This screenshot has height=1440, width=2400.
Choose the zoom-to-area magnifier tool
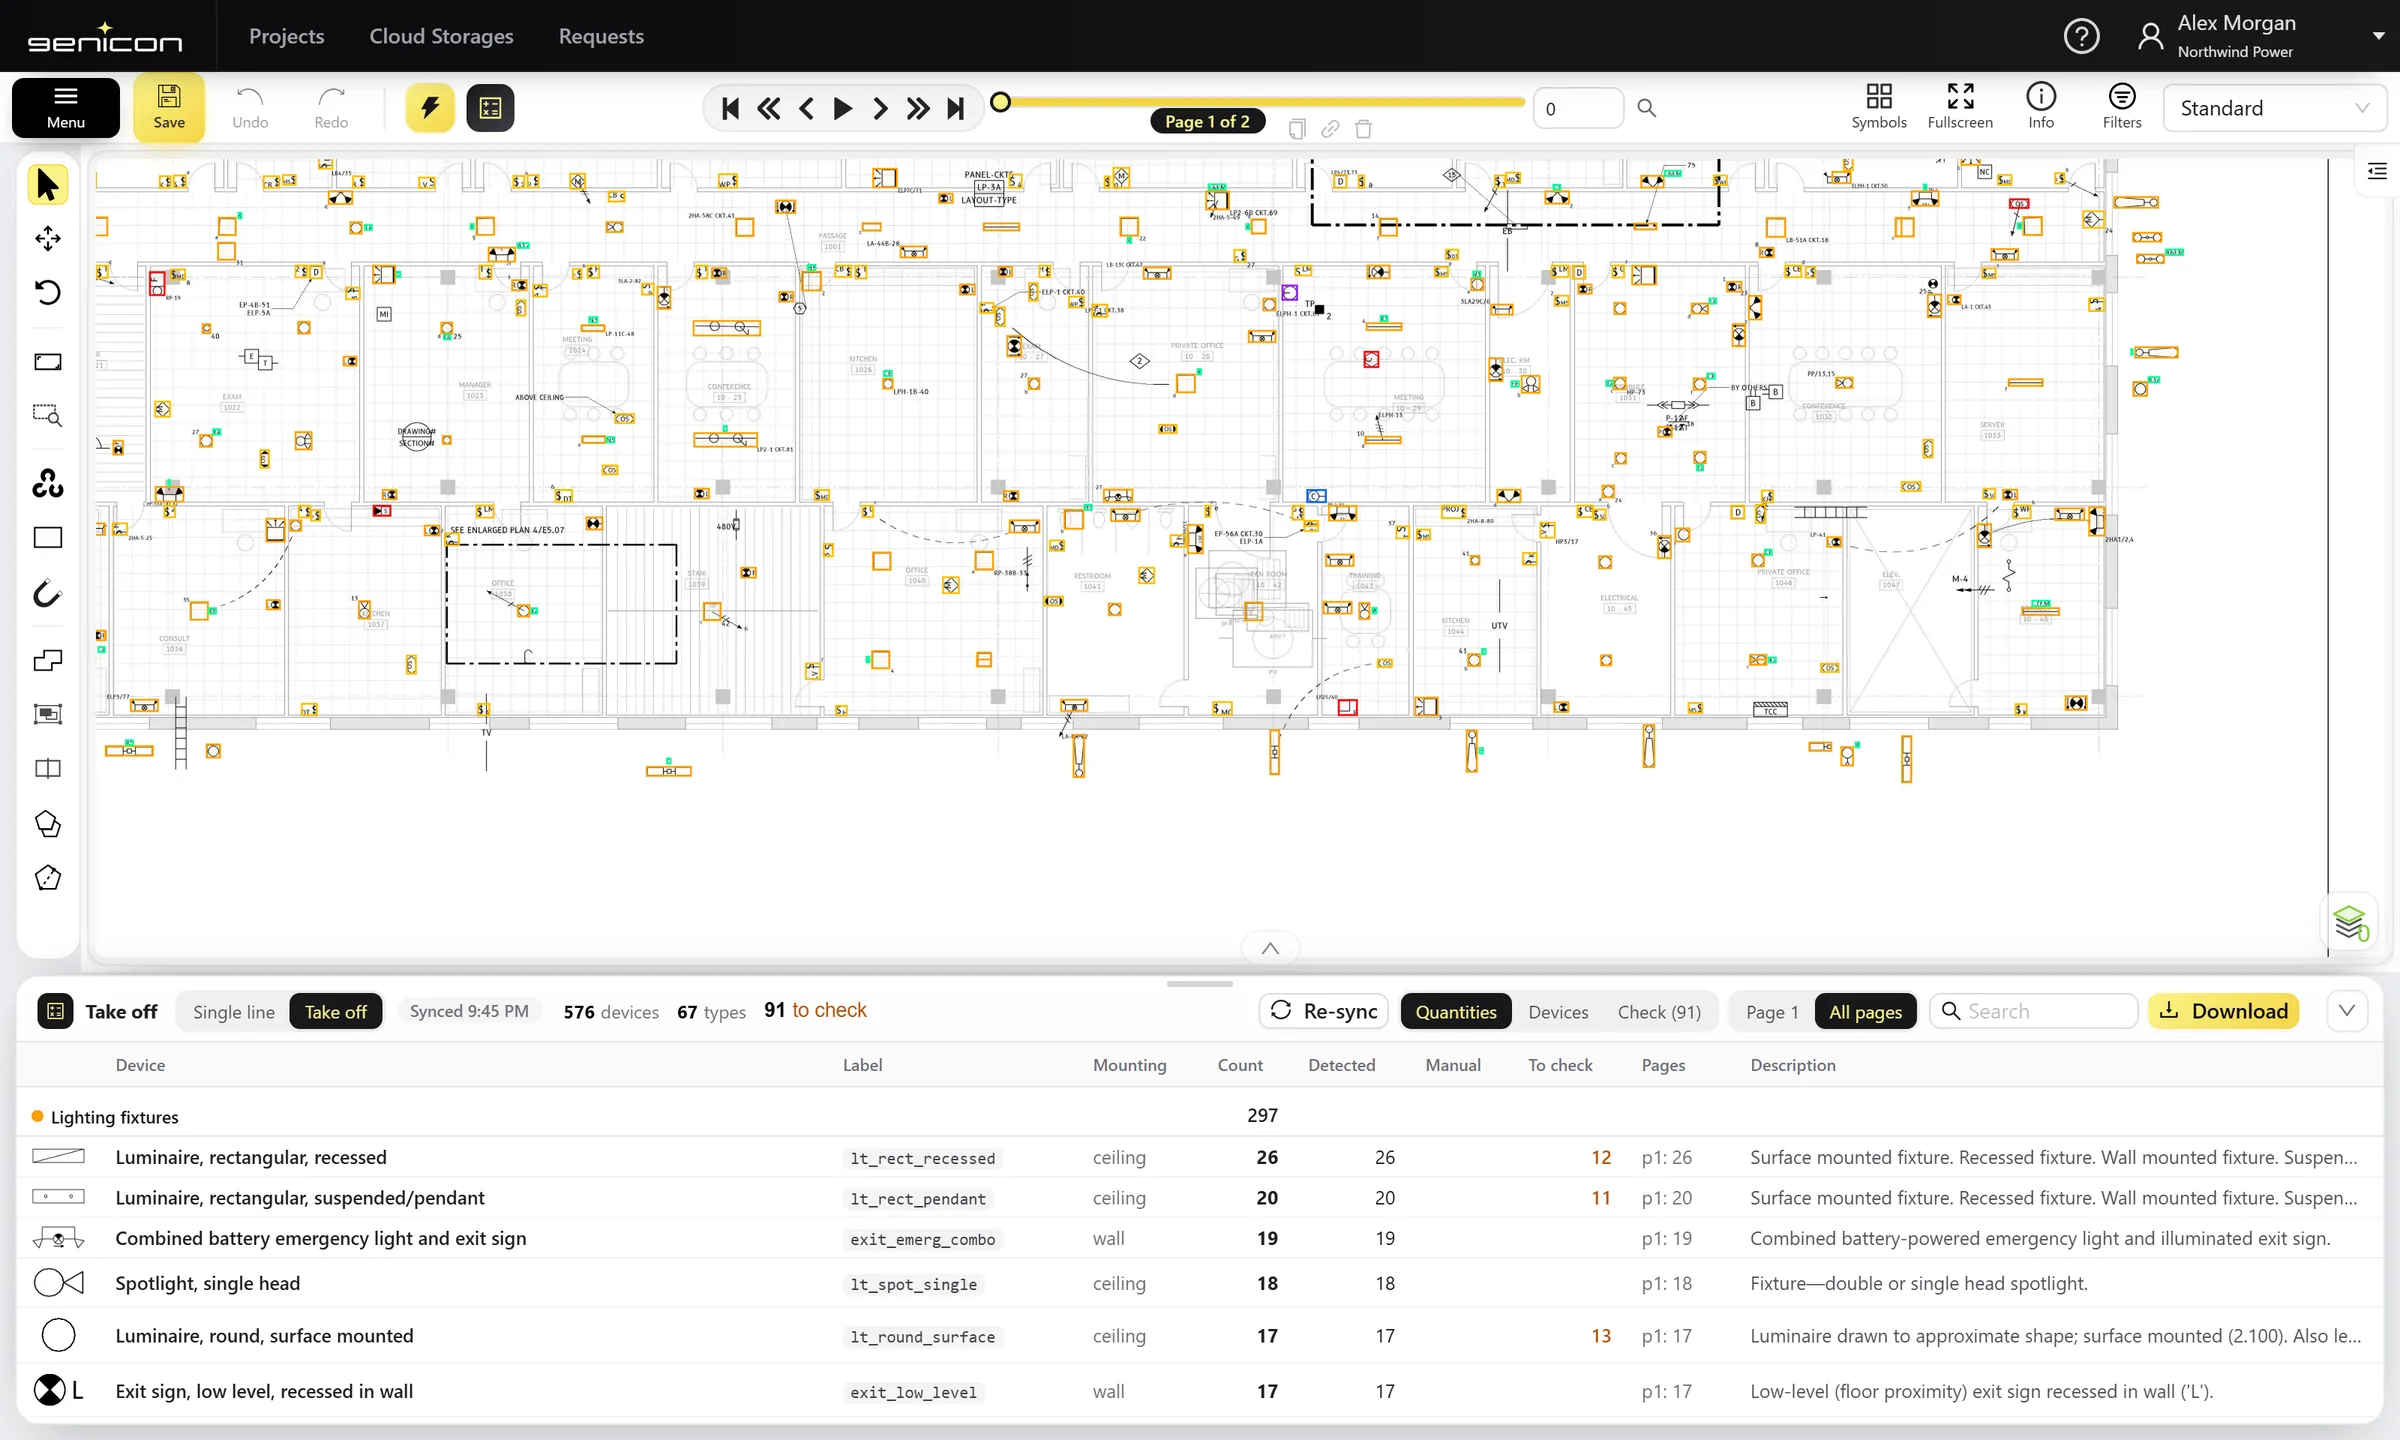coord(47,415)
